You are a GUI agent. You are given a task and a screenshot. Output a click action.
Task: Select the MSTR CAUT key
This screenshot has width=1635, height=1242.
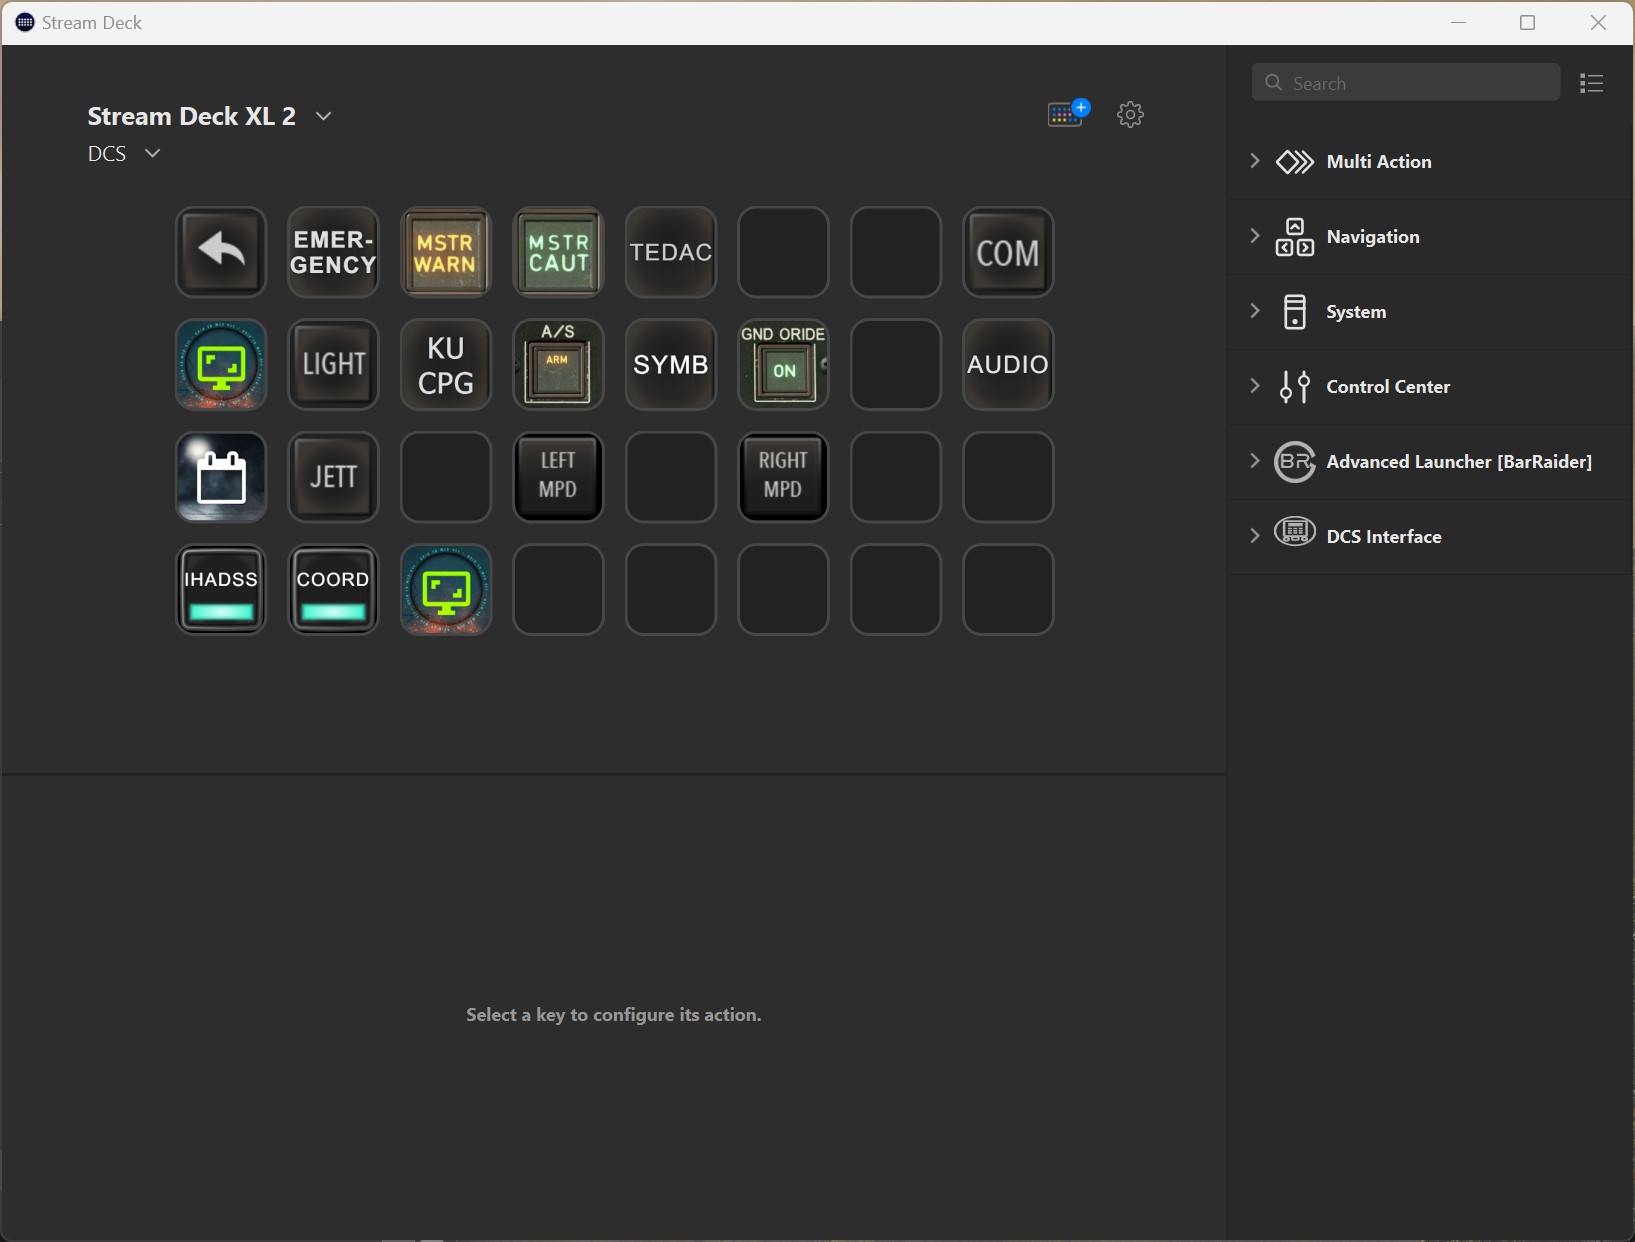(558, 252)
